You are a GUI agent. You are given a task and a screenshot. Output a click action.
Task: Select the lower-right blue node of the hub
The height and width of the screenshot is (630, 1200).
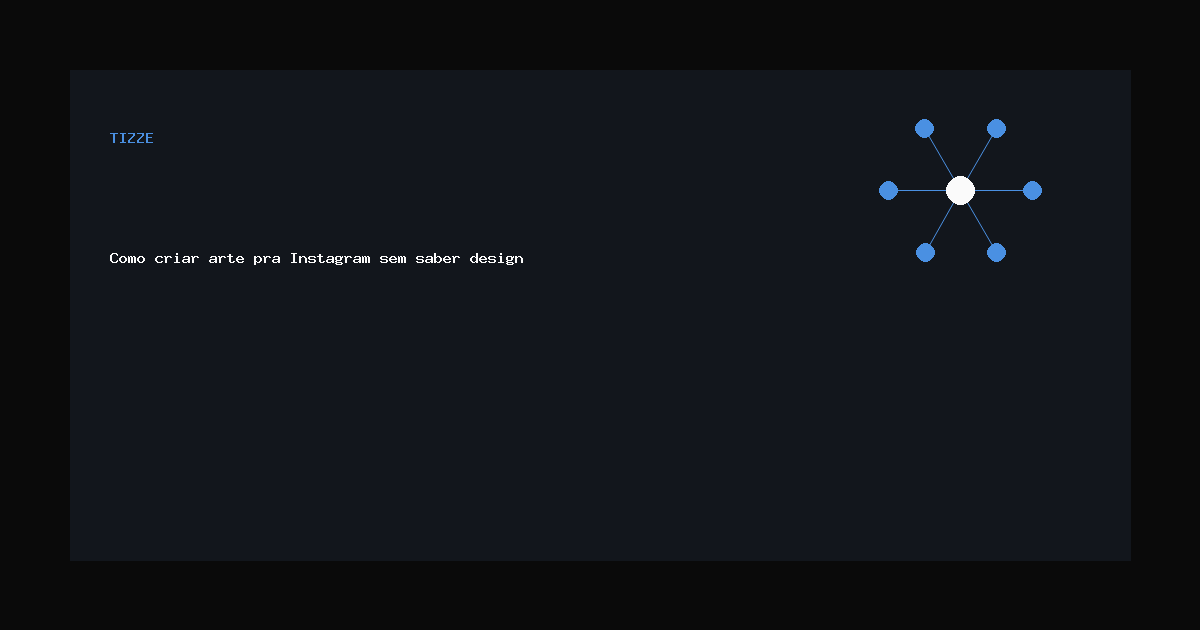pyautogui.click(x=996, y=252)
